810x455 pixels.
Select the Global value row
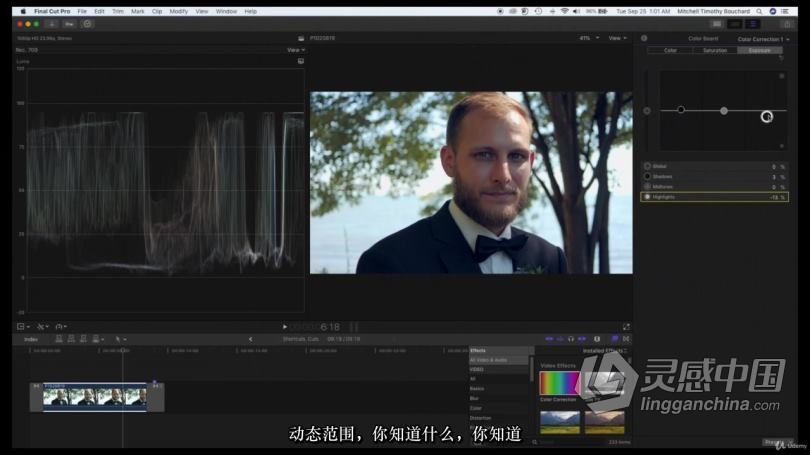714,166
